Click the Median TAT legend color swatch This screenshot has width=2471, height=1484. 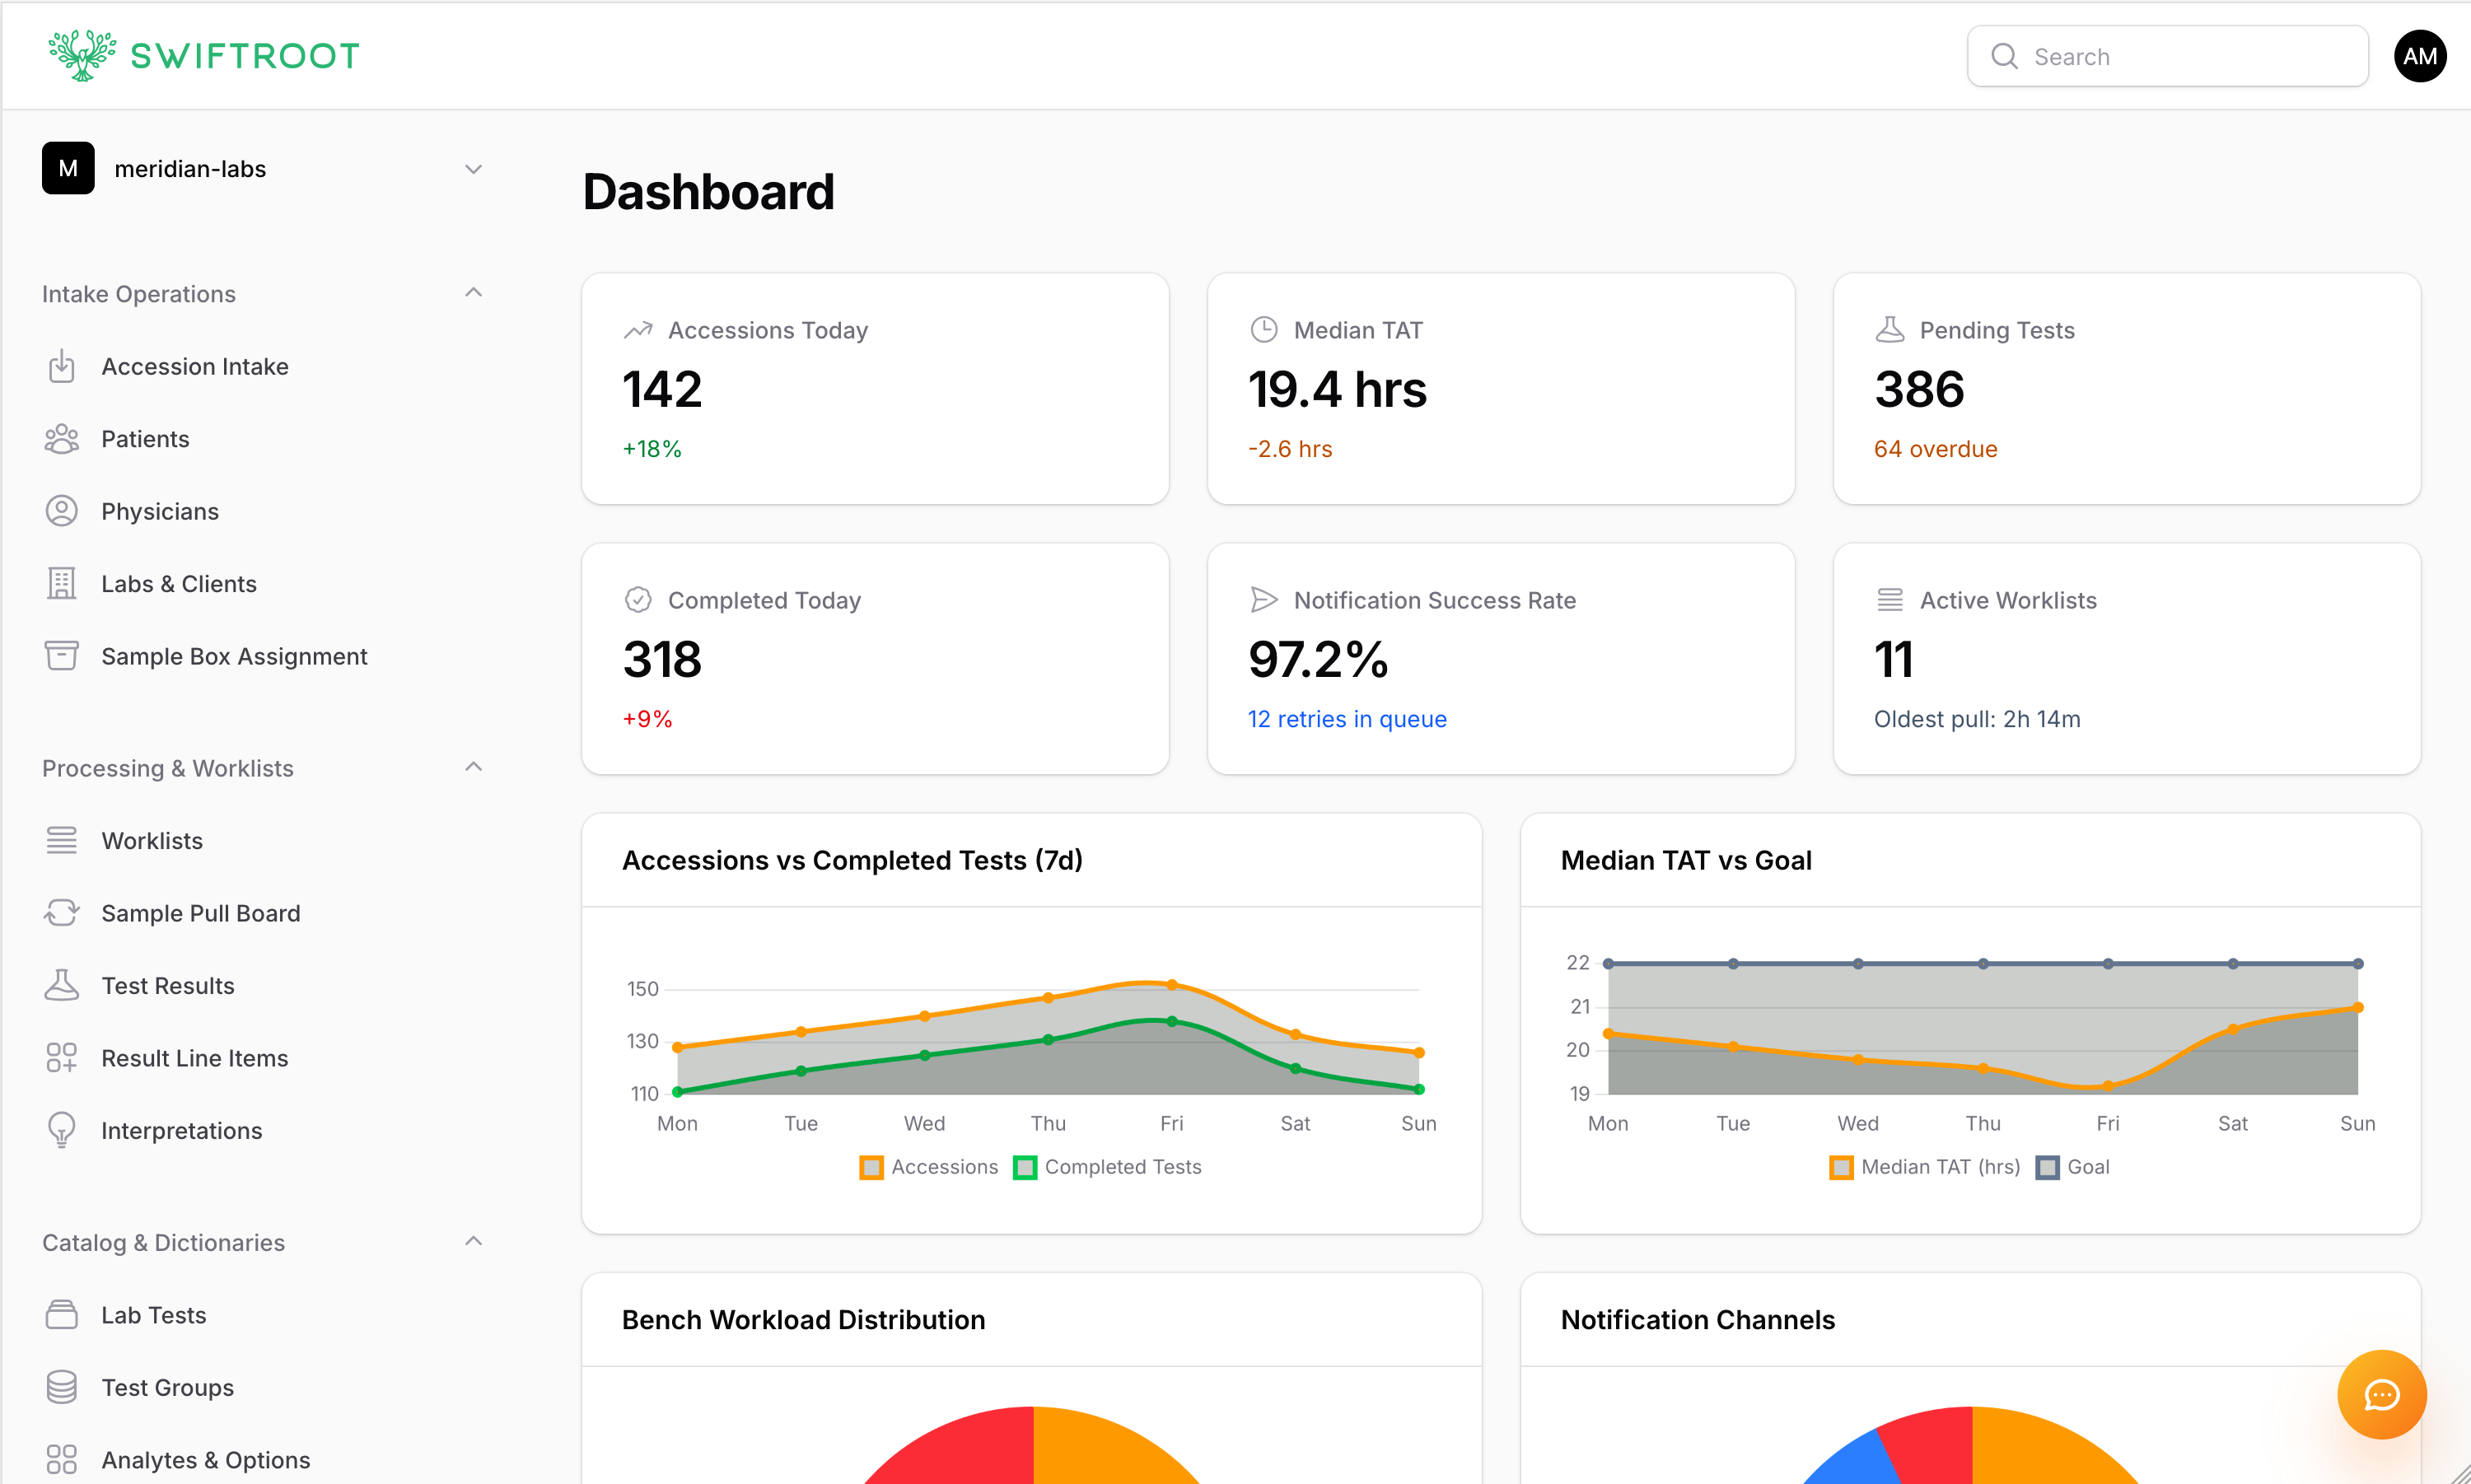pos(1840,1167)
